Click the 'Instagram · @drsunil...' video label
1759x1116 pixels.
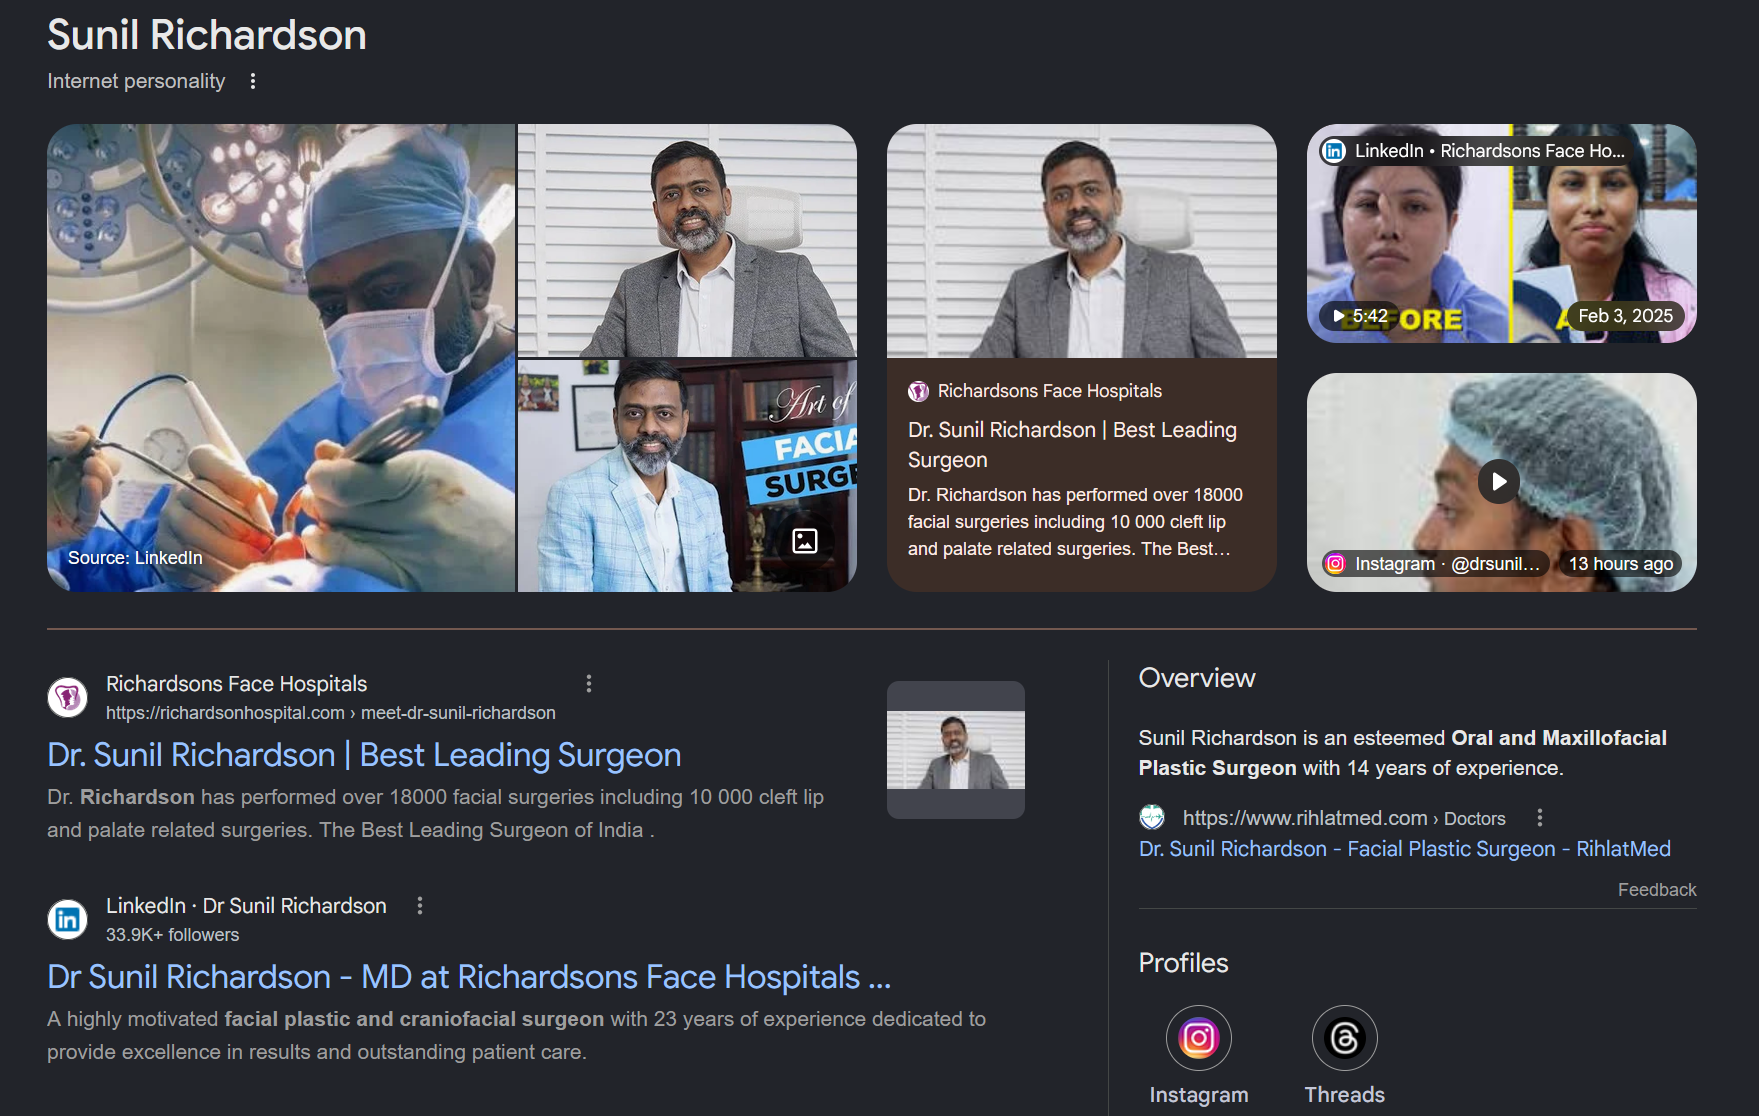coord(1447,564)
